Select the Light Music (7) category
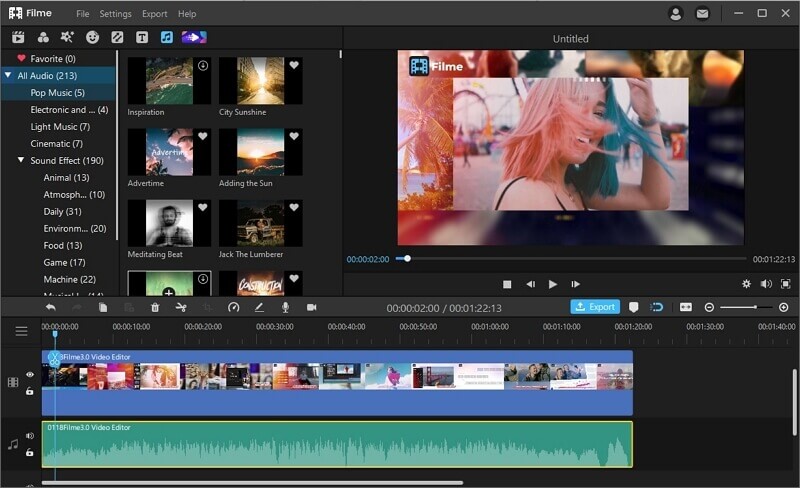This screenshot has height=488, width=800. 60,127
